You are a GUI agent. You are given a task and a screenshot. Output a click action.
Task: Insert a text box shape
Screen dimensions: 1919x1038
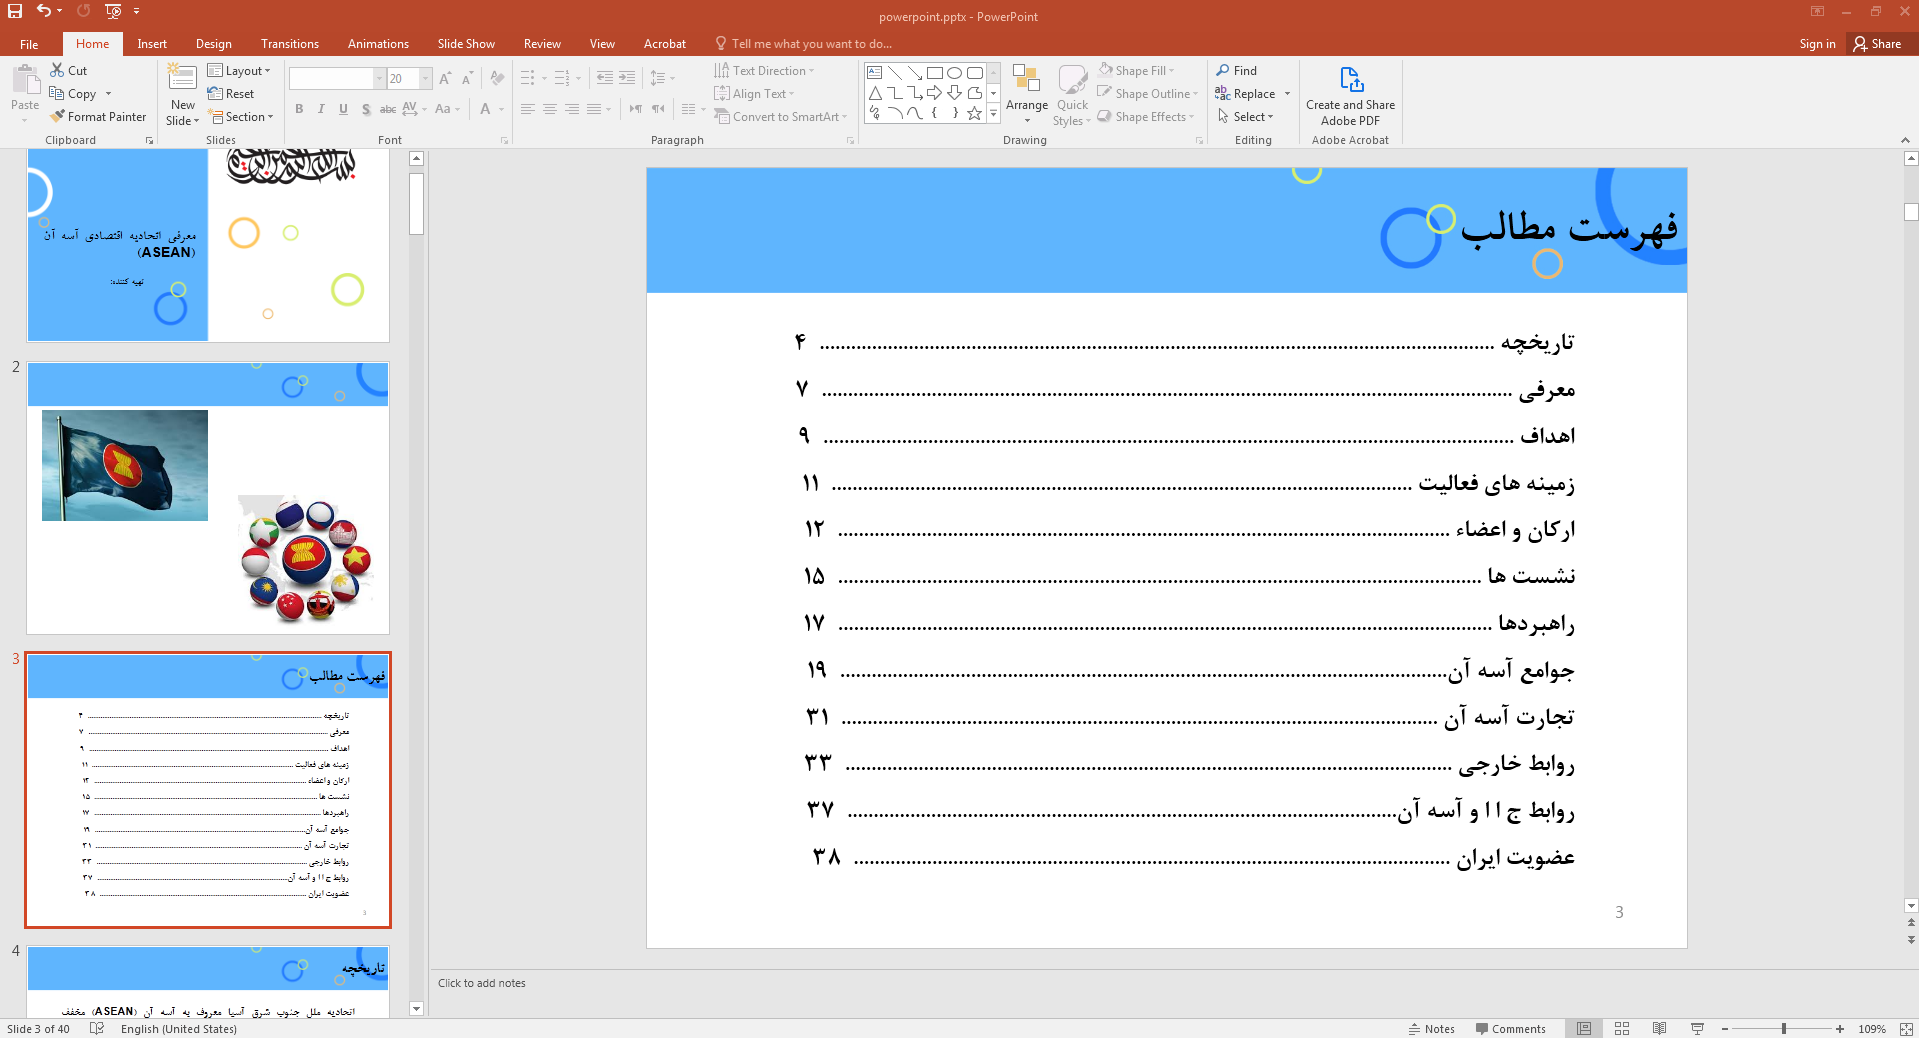874,72
